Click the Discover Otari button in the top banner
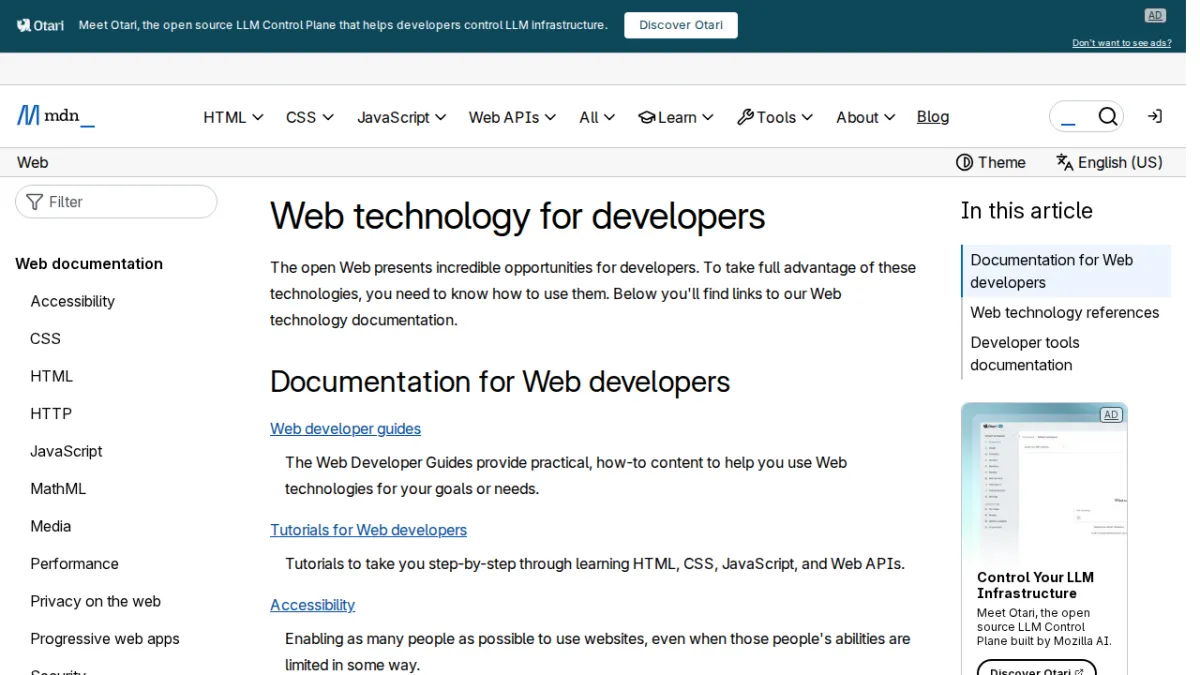 [681, 25]
